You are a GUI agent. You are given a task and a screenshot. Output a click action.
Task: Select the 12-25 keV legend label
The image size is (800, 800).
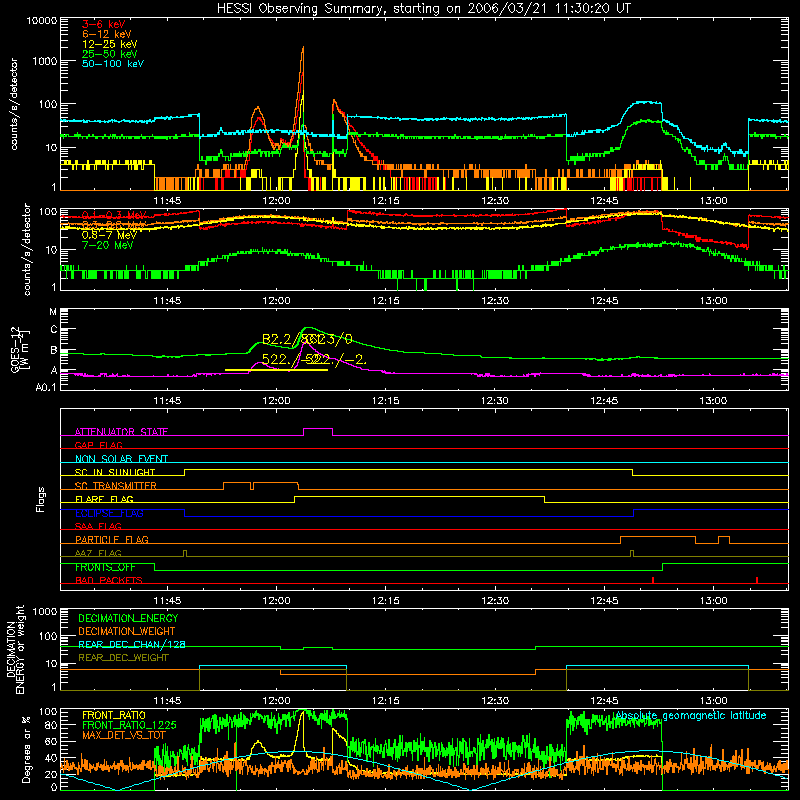tap(109, 44)
